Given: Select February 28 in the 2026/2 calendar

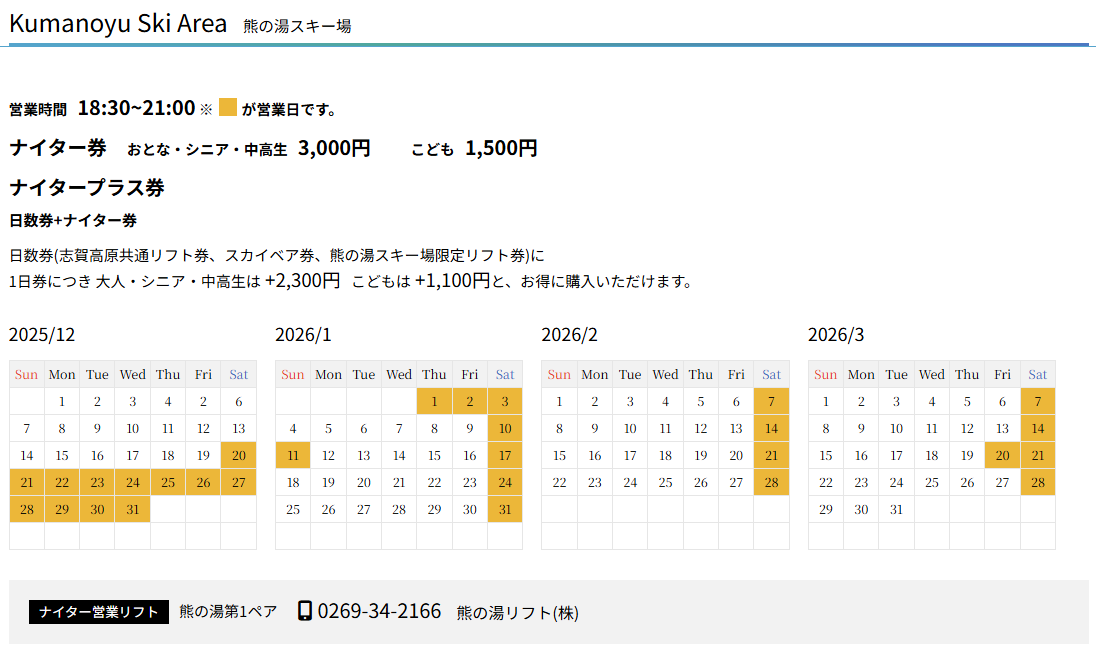Looking at the screenshot, I should click(771, 482).
